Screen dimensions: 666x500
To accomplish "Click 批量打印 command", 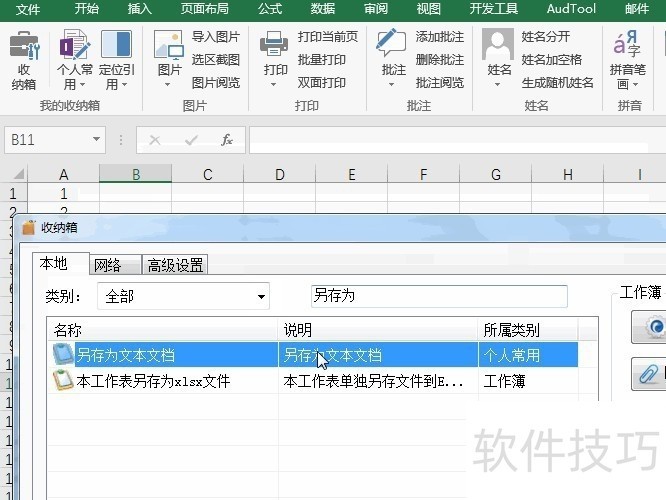I will coord(322,60).
